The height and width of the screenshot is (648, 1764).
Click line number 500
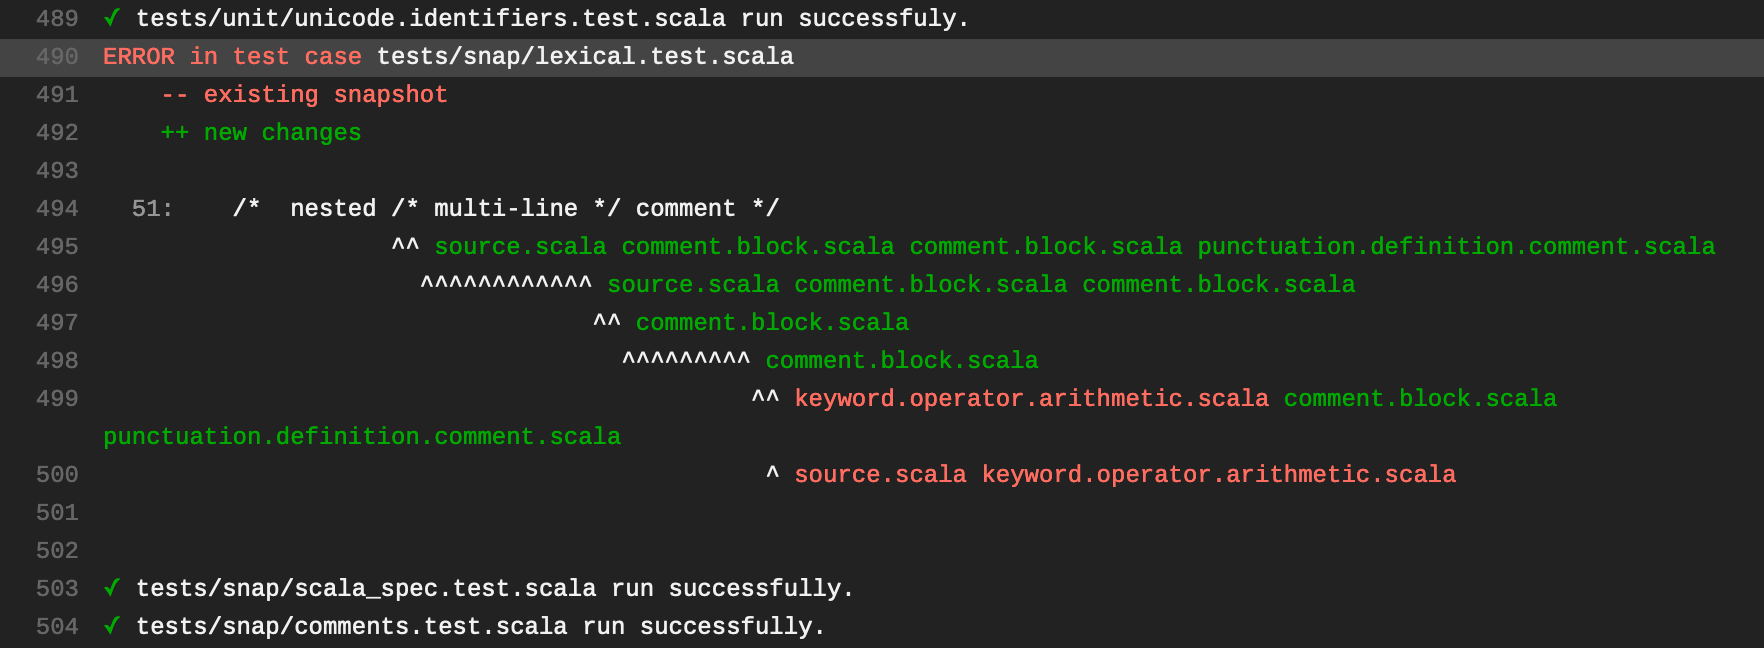[57, 475]
